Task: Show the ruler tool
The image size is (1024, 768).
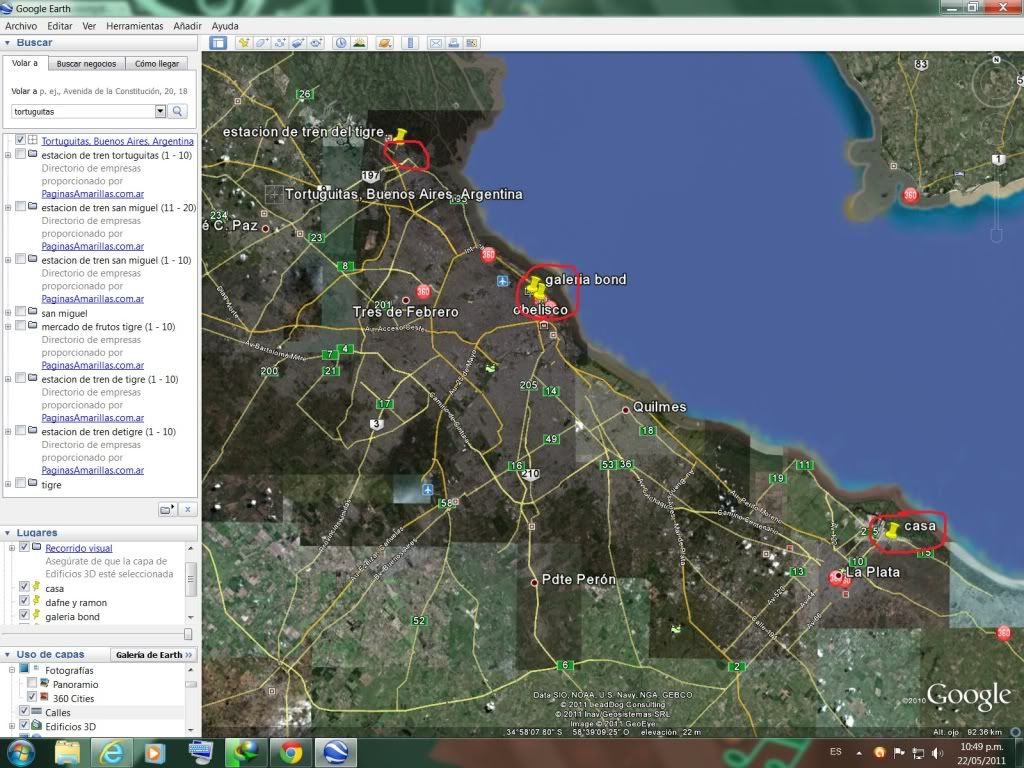Action: (x=411, y=43)
